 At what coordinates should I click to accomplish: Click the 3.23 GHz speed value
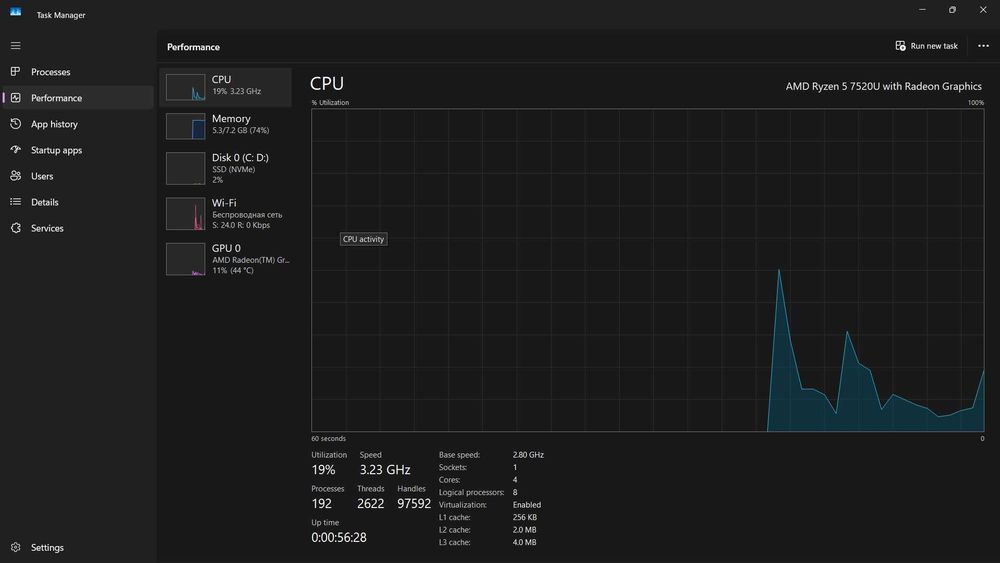coord(385,470)
